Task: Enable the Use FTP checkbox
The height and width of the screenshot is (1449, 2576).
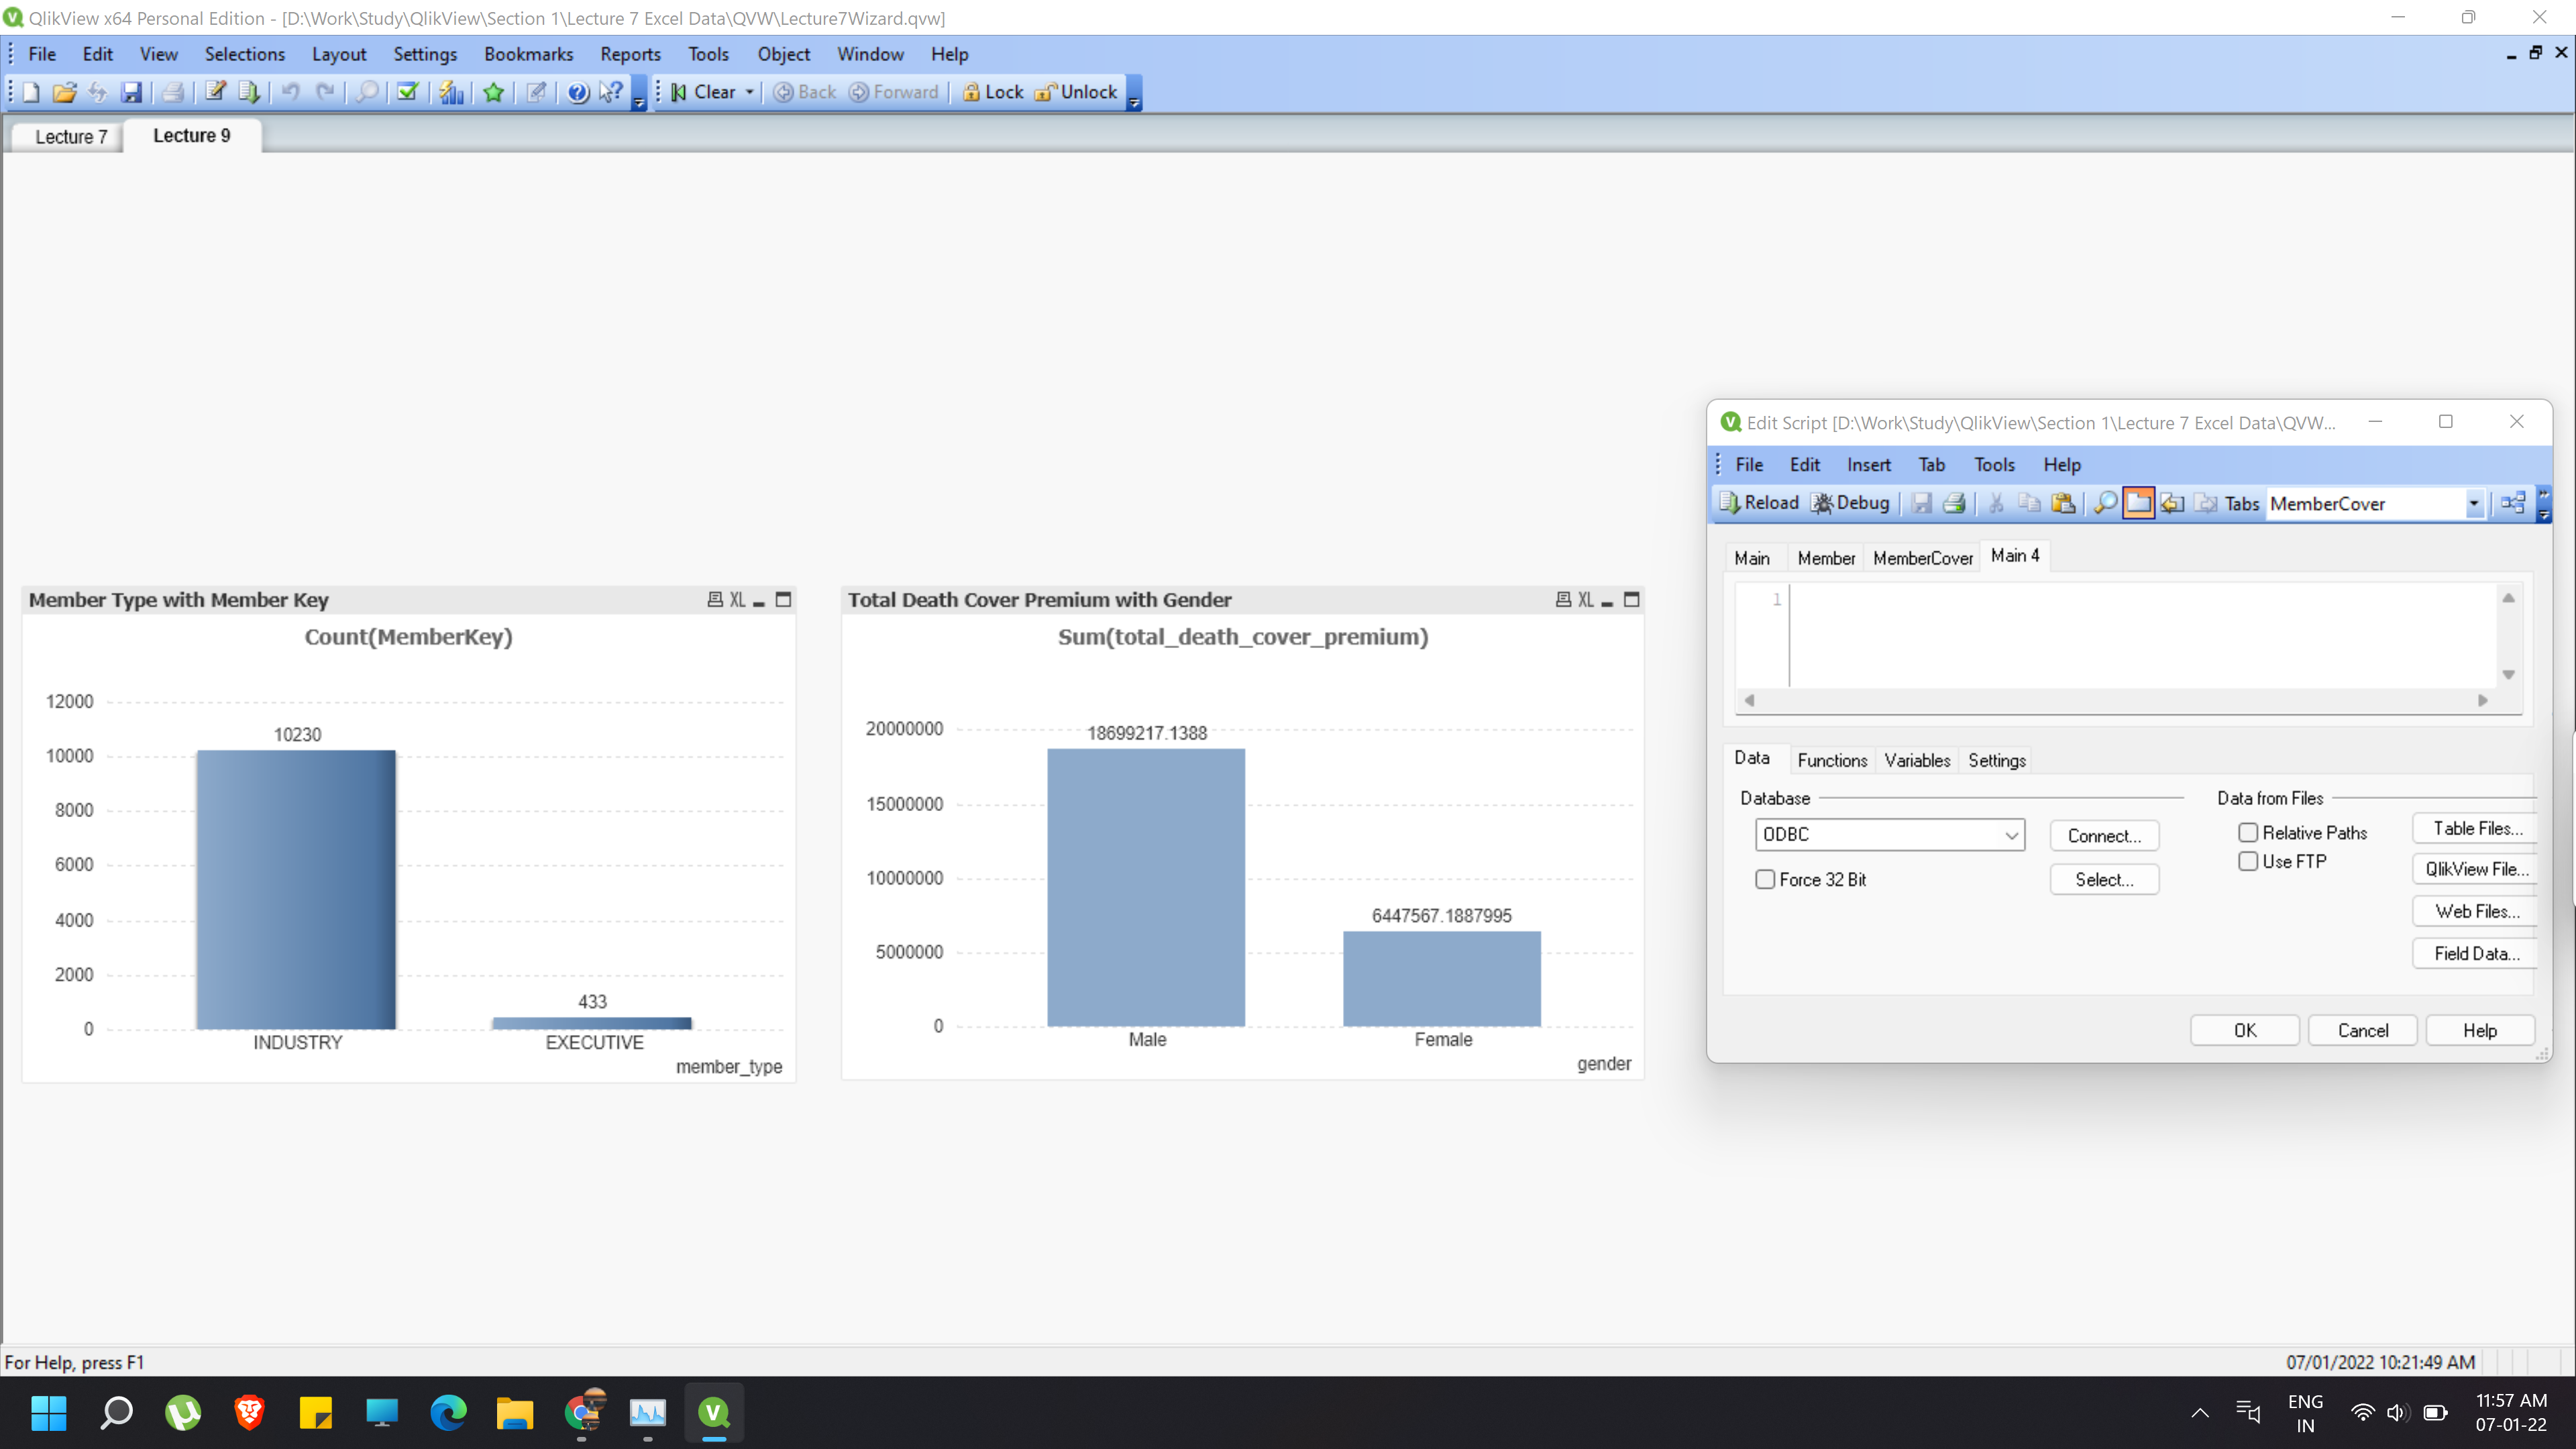Action: 2249,861
